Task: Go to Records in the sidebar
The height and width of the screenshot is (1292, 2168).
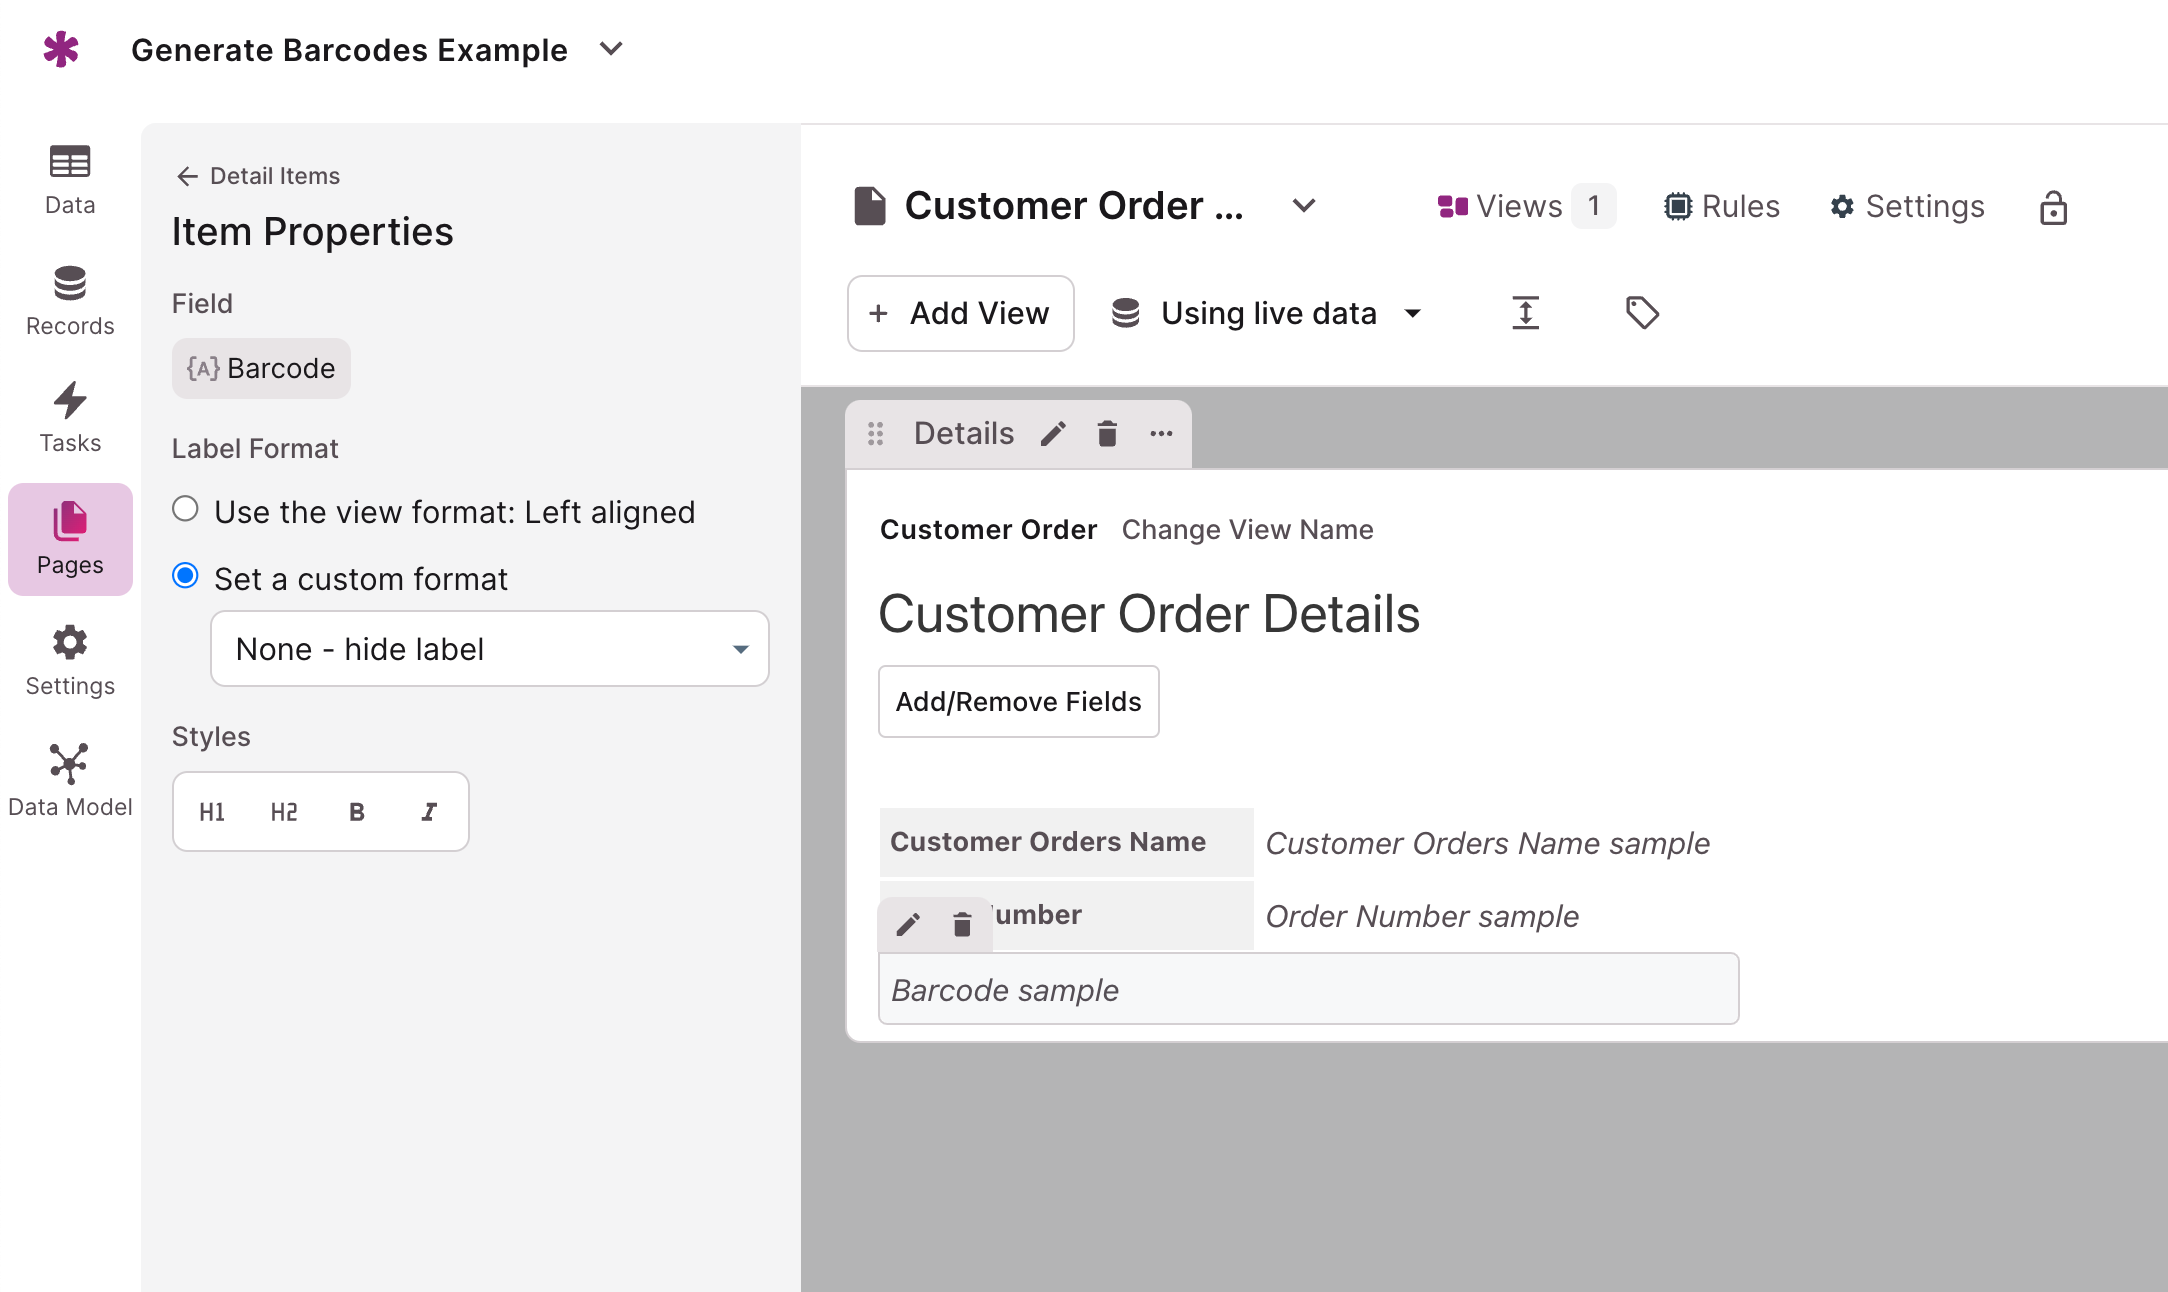Action: [x=70, y=300]
